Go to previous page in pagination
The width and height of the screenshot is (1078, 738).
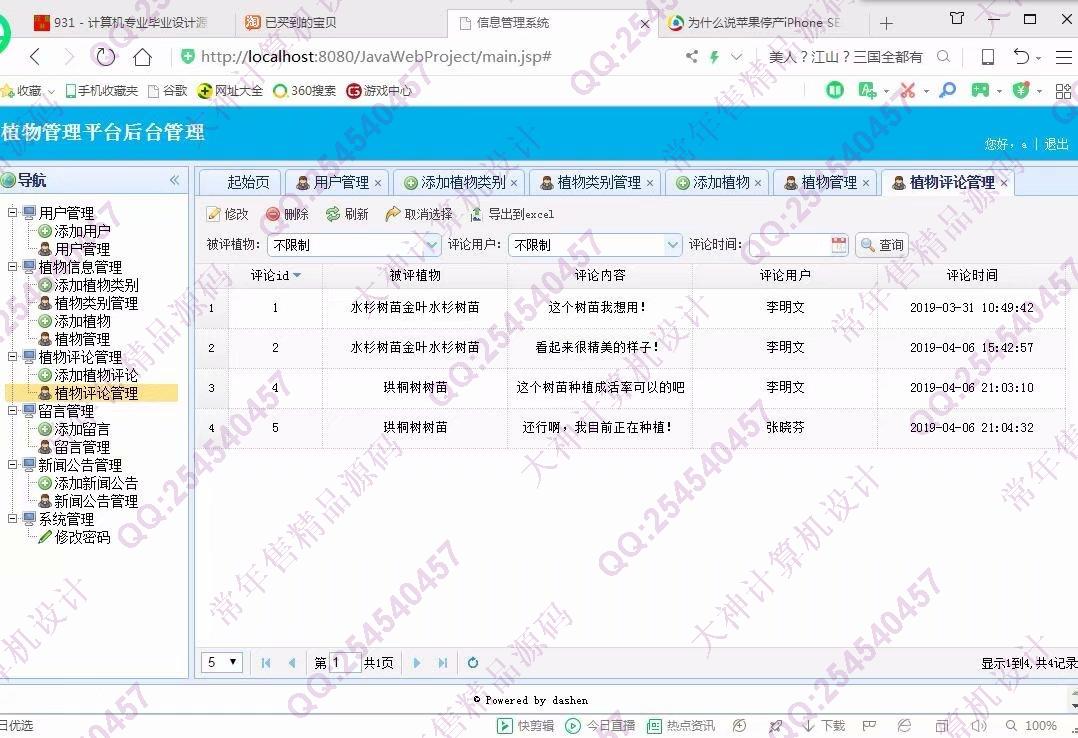pyautogui.click(x=292, y=663)
